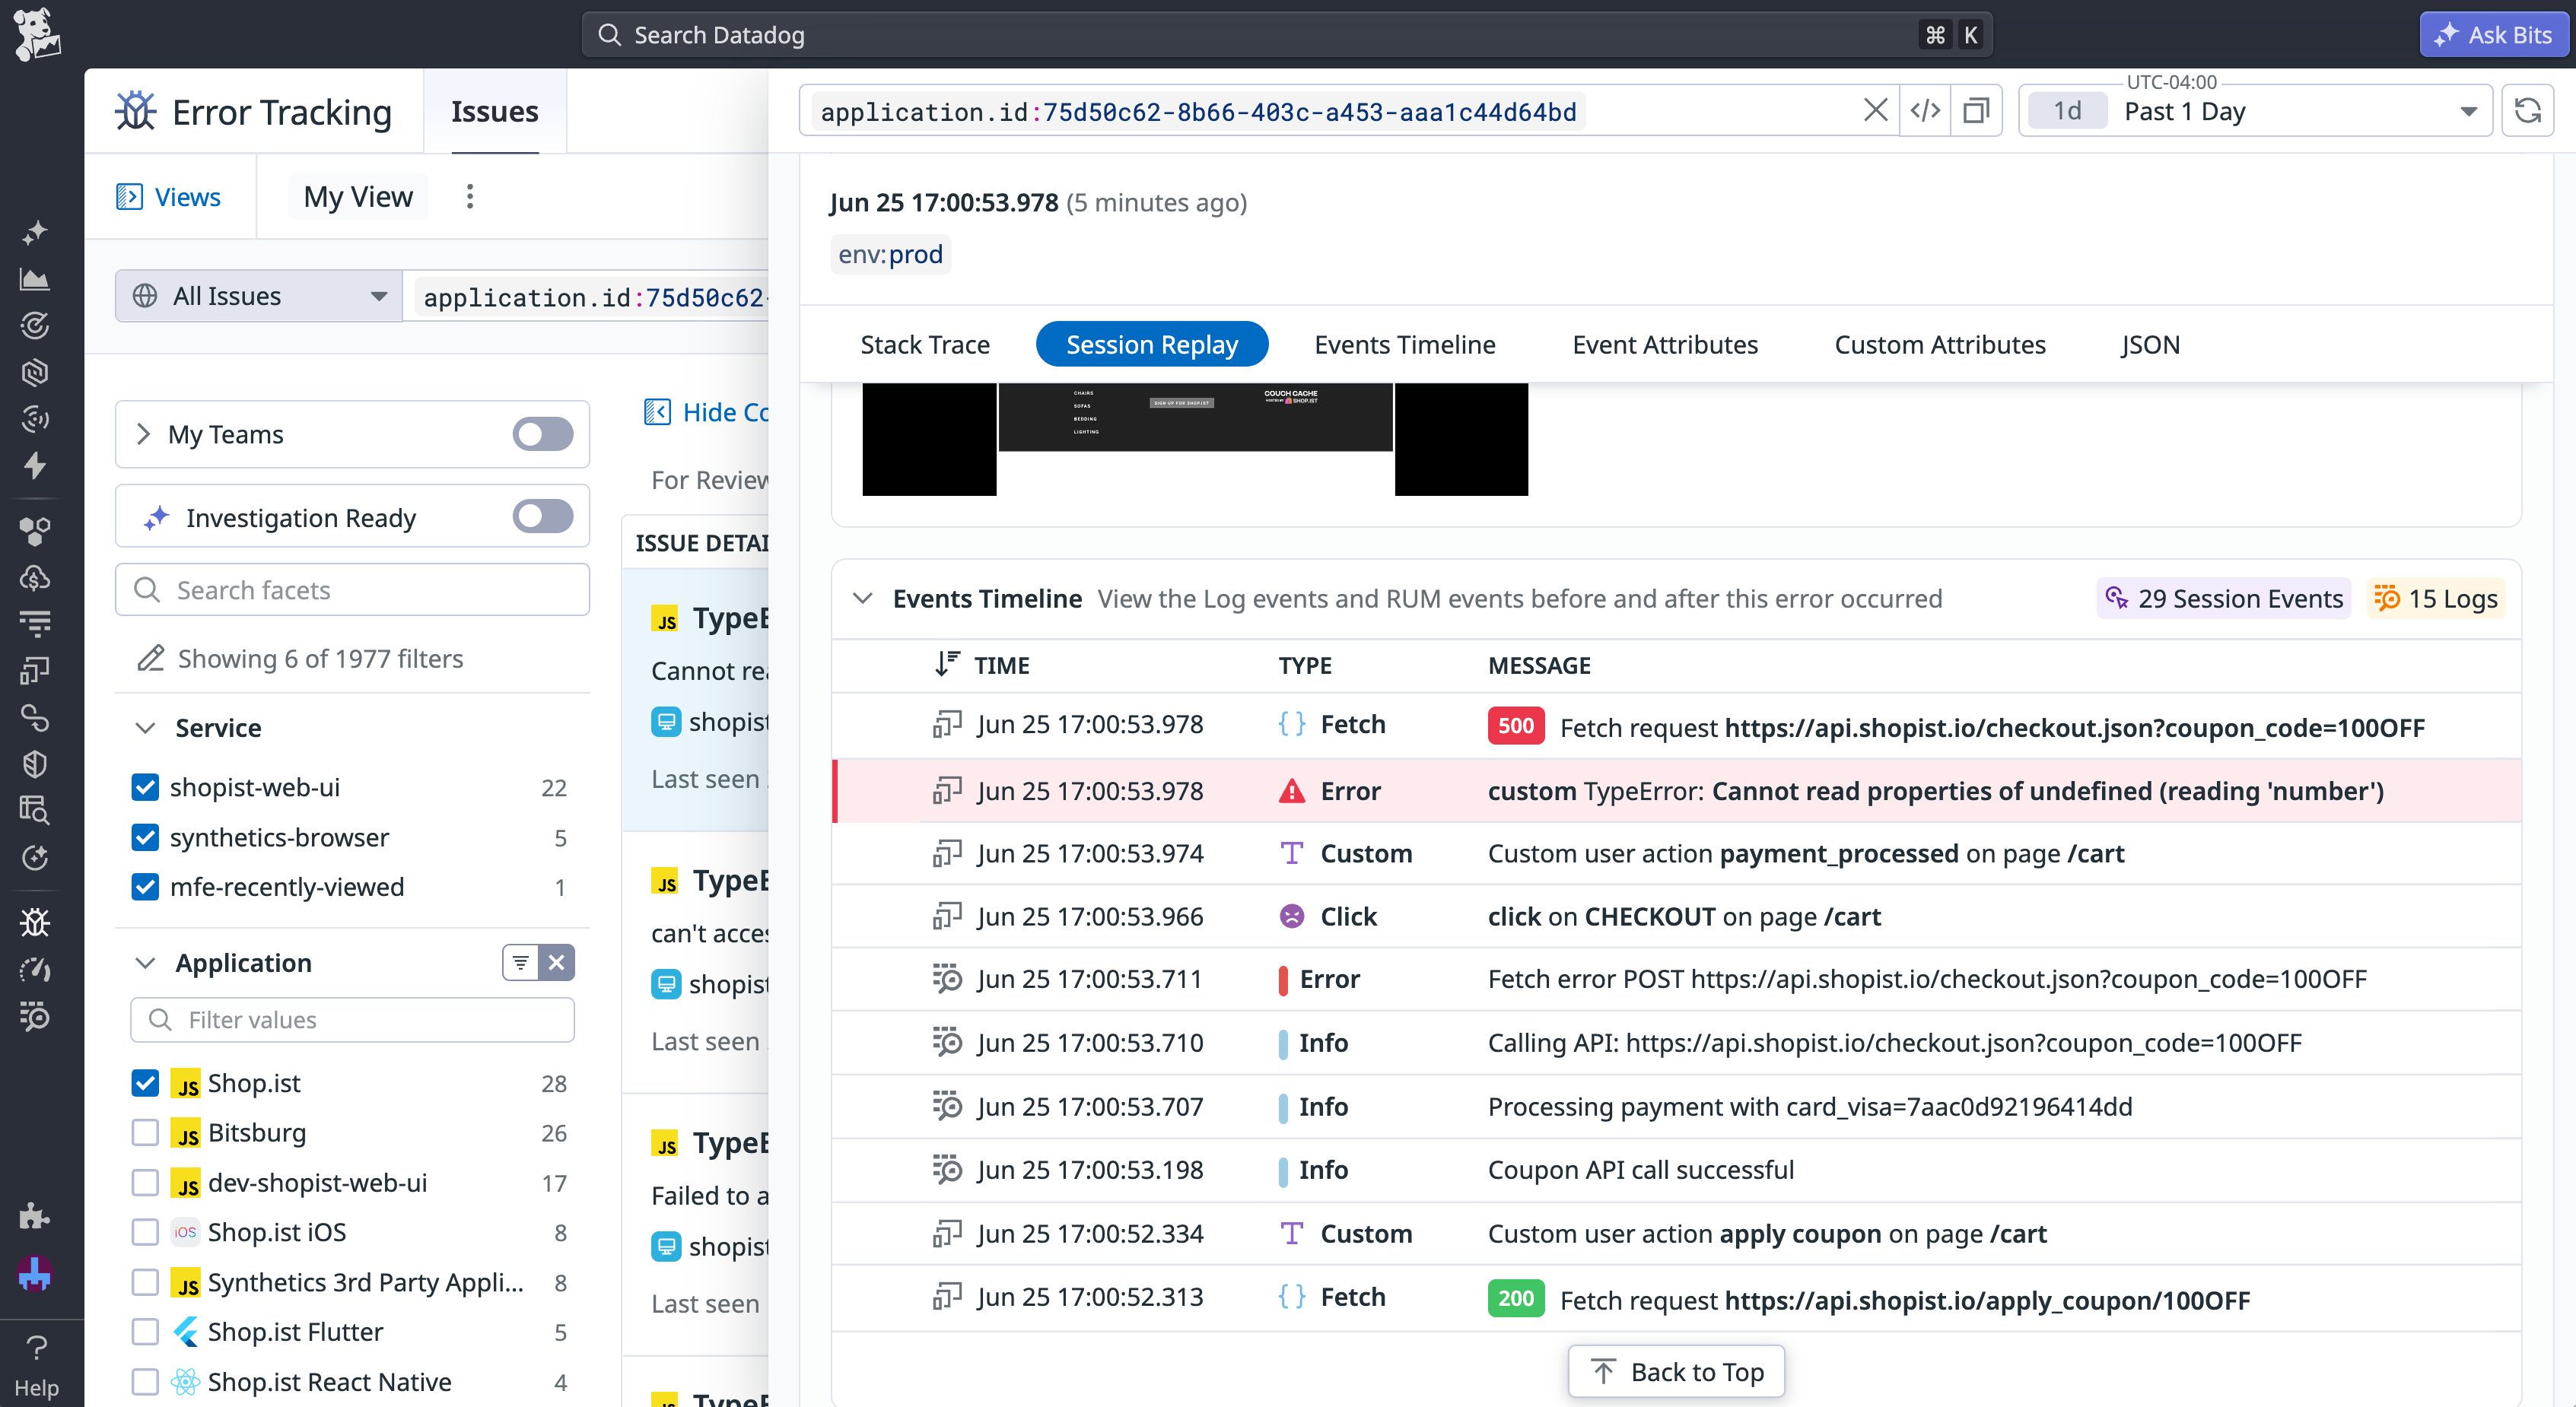Screen dimensions: 2576x1407
Task: Expand the My Teams chevron
Action: click(x=143, y=434)
